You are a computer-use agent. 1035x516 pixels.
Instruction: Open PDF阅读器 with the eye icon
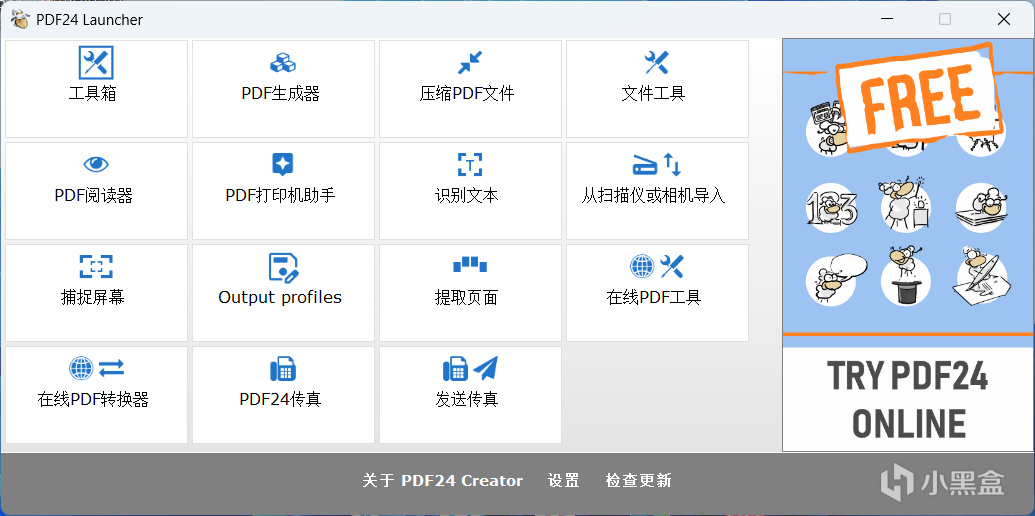point(96,191)
